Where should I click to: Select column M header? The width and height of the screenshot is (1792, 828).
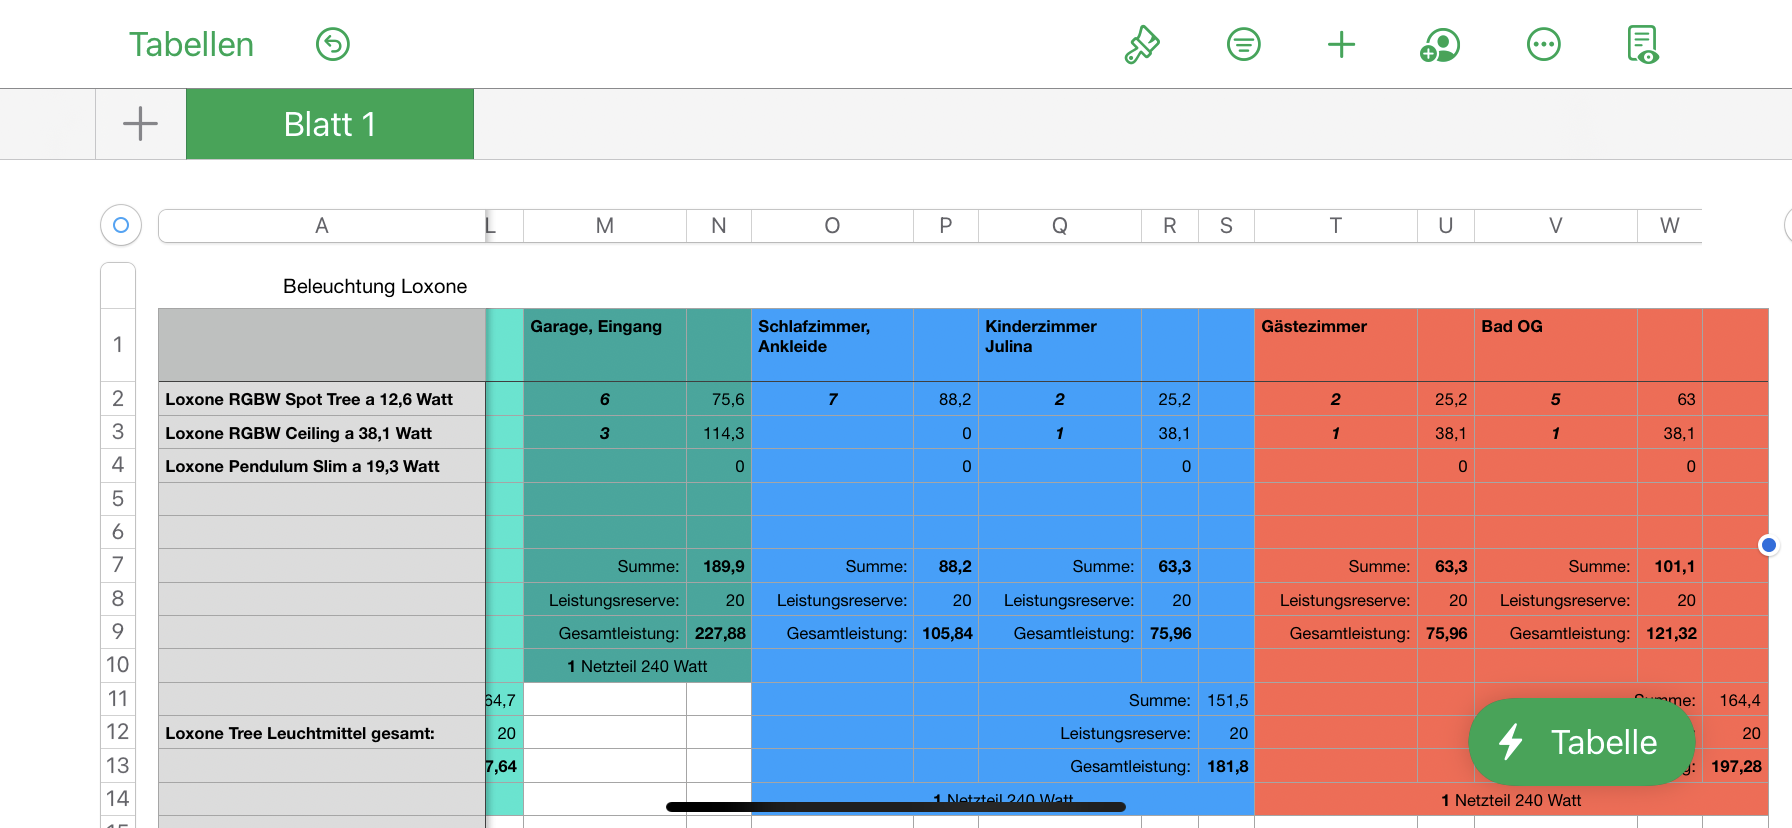[x=605, y=226]
